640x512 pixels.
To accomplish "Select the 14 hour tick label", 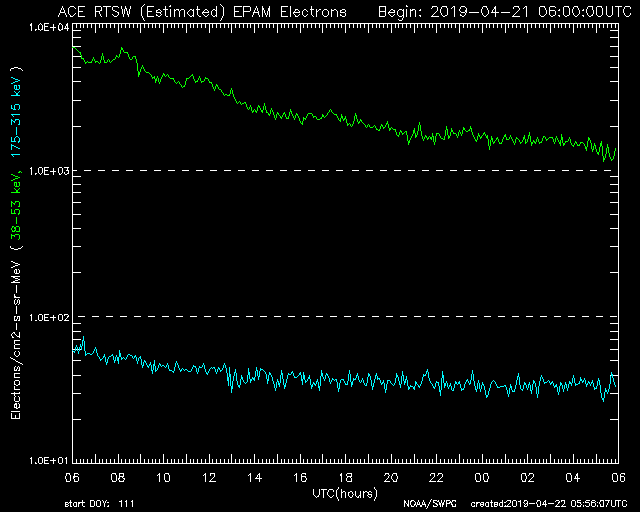I will pyautogui.click(x=254, y=476).
